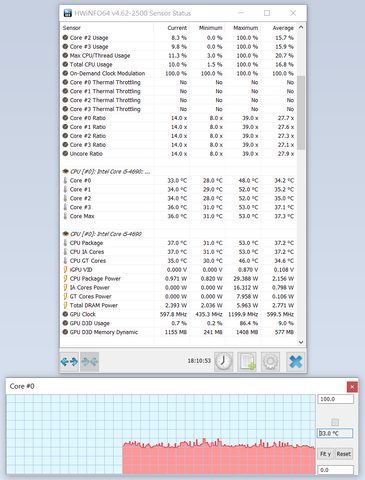
Task: Click the Core Max thermometer icon
Action: click(x=65, y=216)
